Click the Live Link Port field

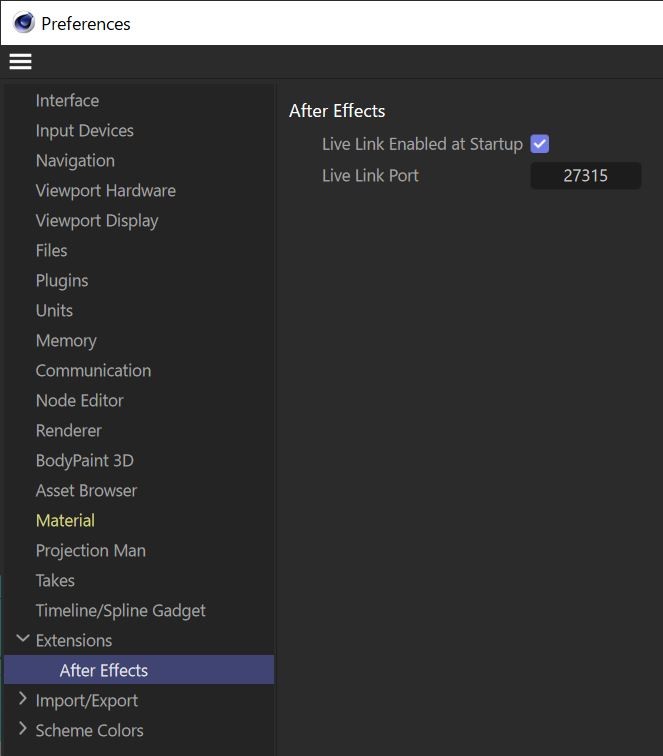[x=585, y=176]
